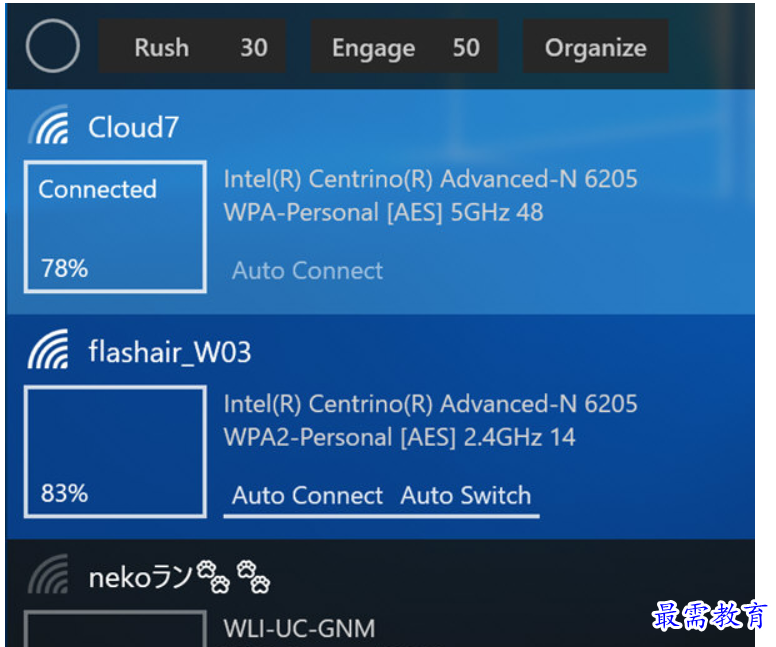Click the WPA2-Personal 2.4GHz details line
Viewport: 776px width, 647px height.
pyautogui.click(x=399, y=437)
